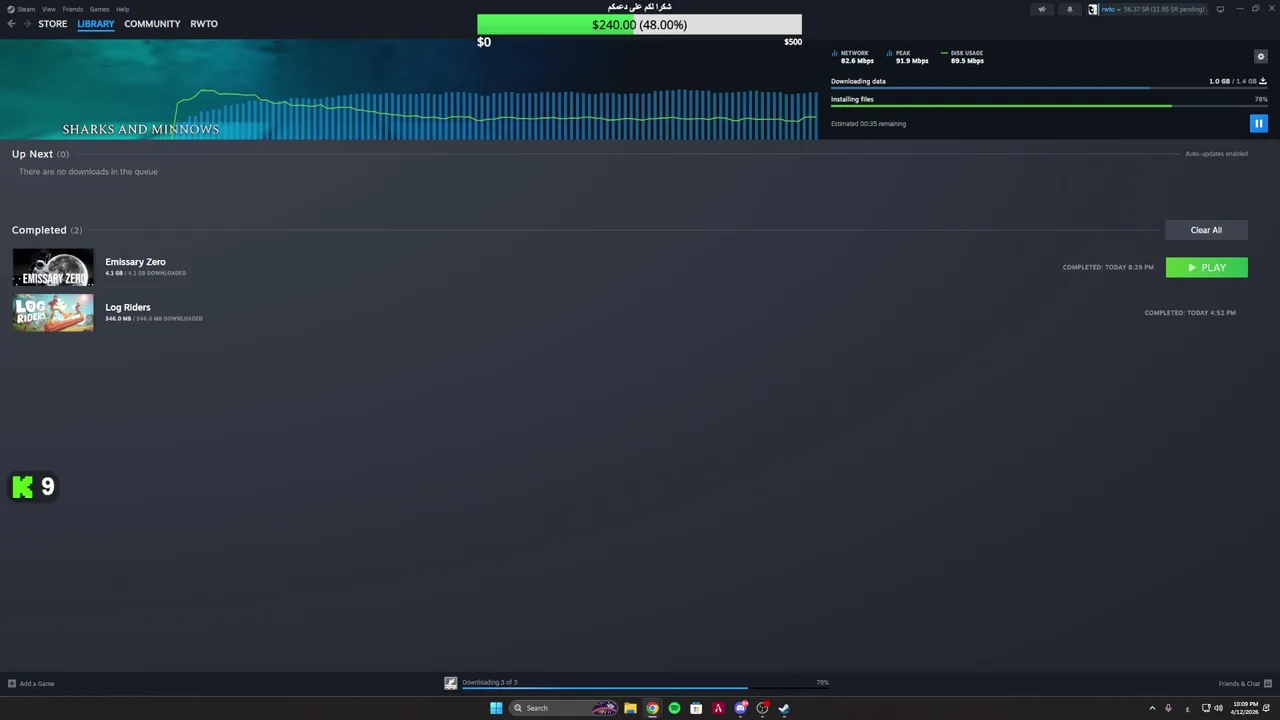Open the Games menu
Image resolution: width=1280 pixels, height=720 pixels.
99,9
